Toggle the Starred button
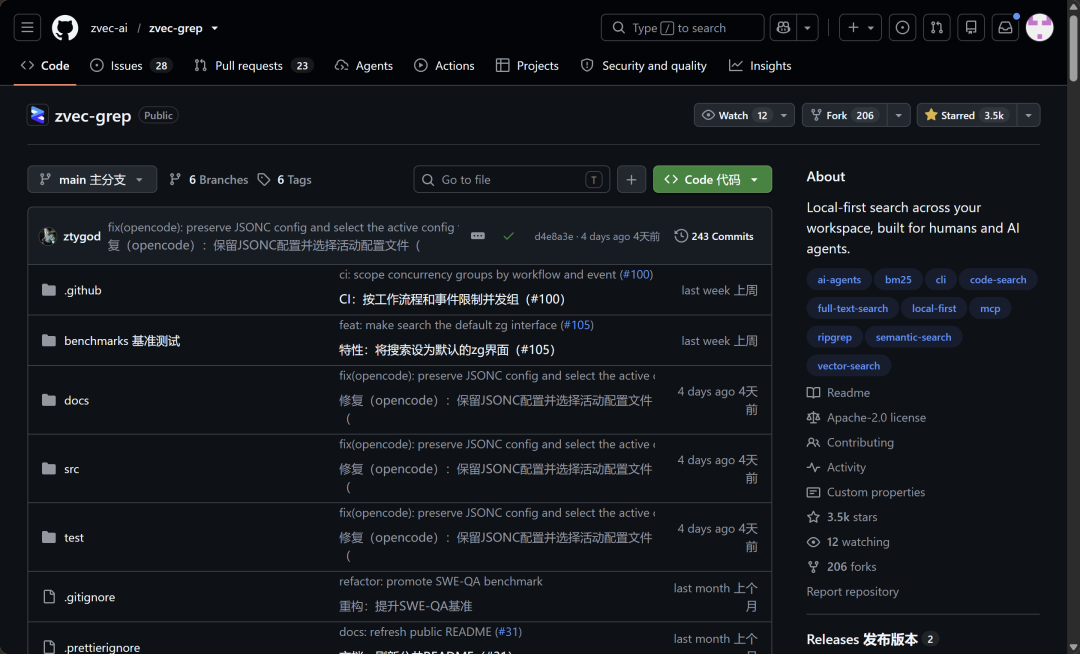1080x654 pixels. click(x=966, y=115)
